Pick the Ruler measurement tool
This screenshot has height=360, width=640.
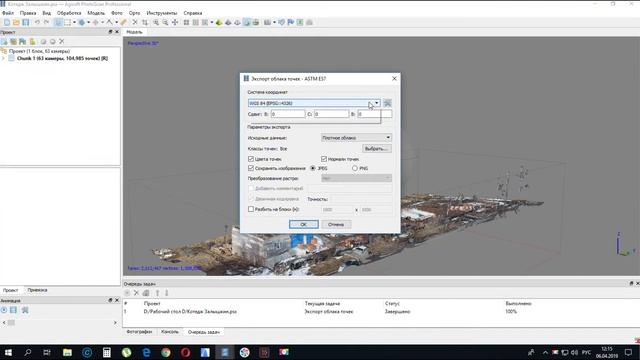(124, 22)
